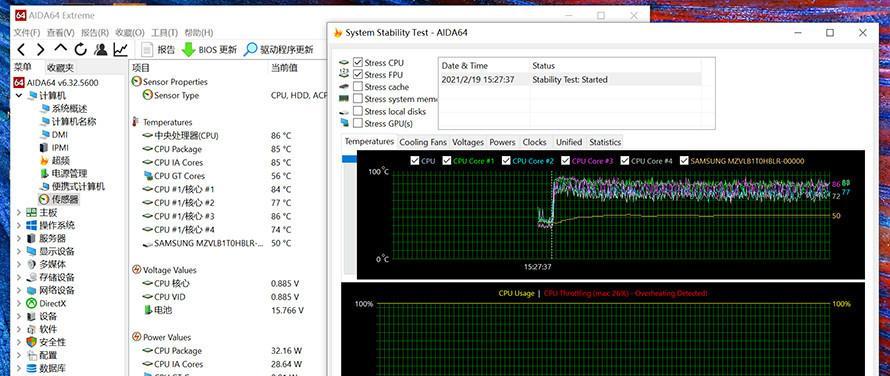Click the Back navigation arrow icon
This screenshot has height=376, width=890.
(20, 49)
